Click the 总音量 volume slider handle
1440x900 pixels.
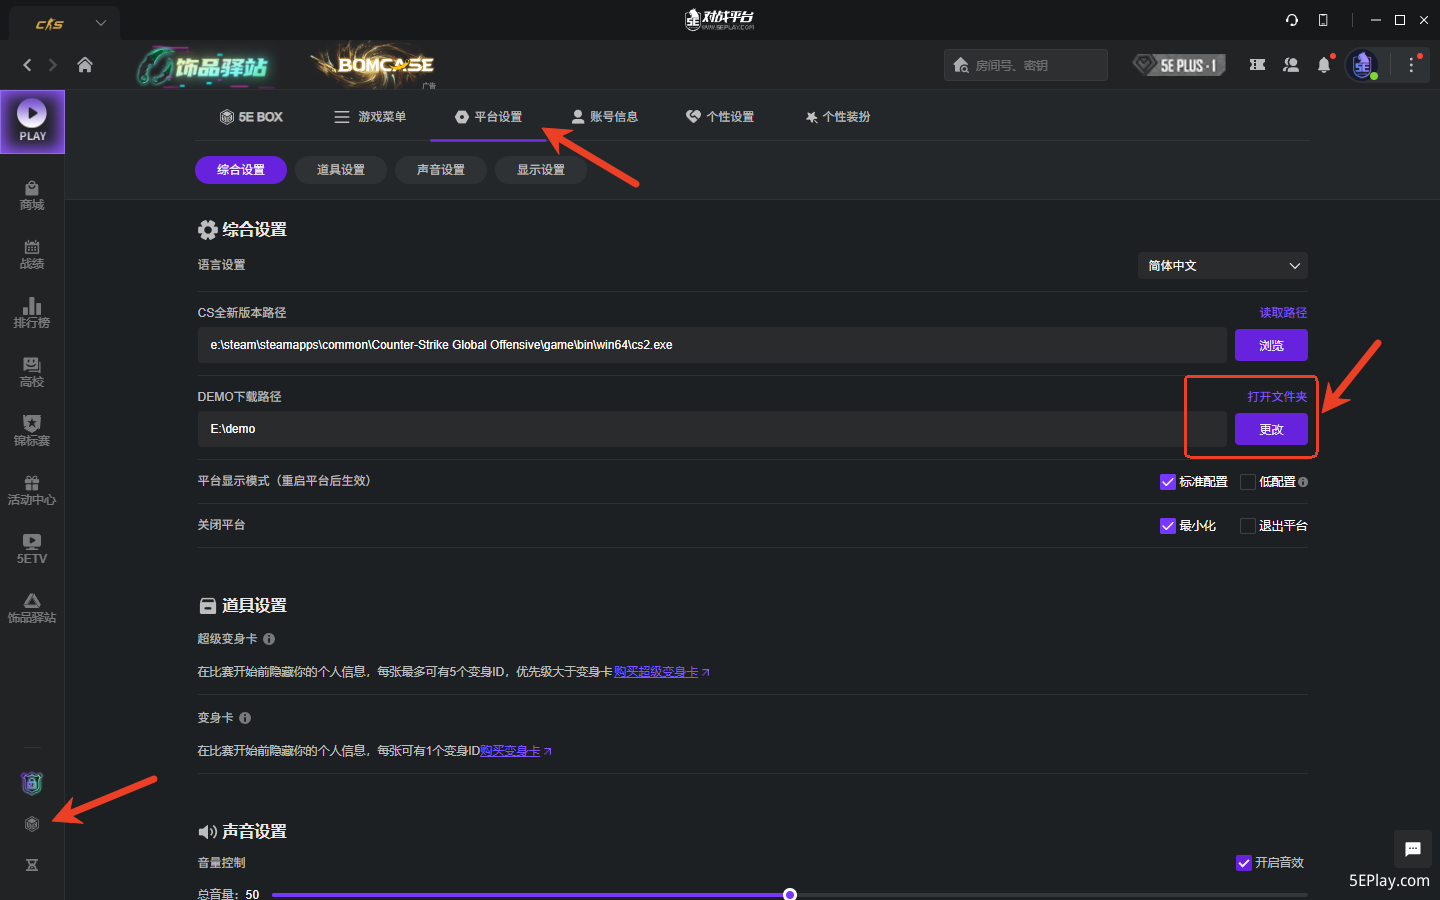(790, 894)
